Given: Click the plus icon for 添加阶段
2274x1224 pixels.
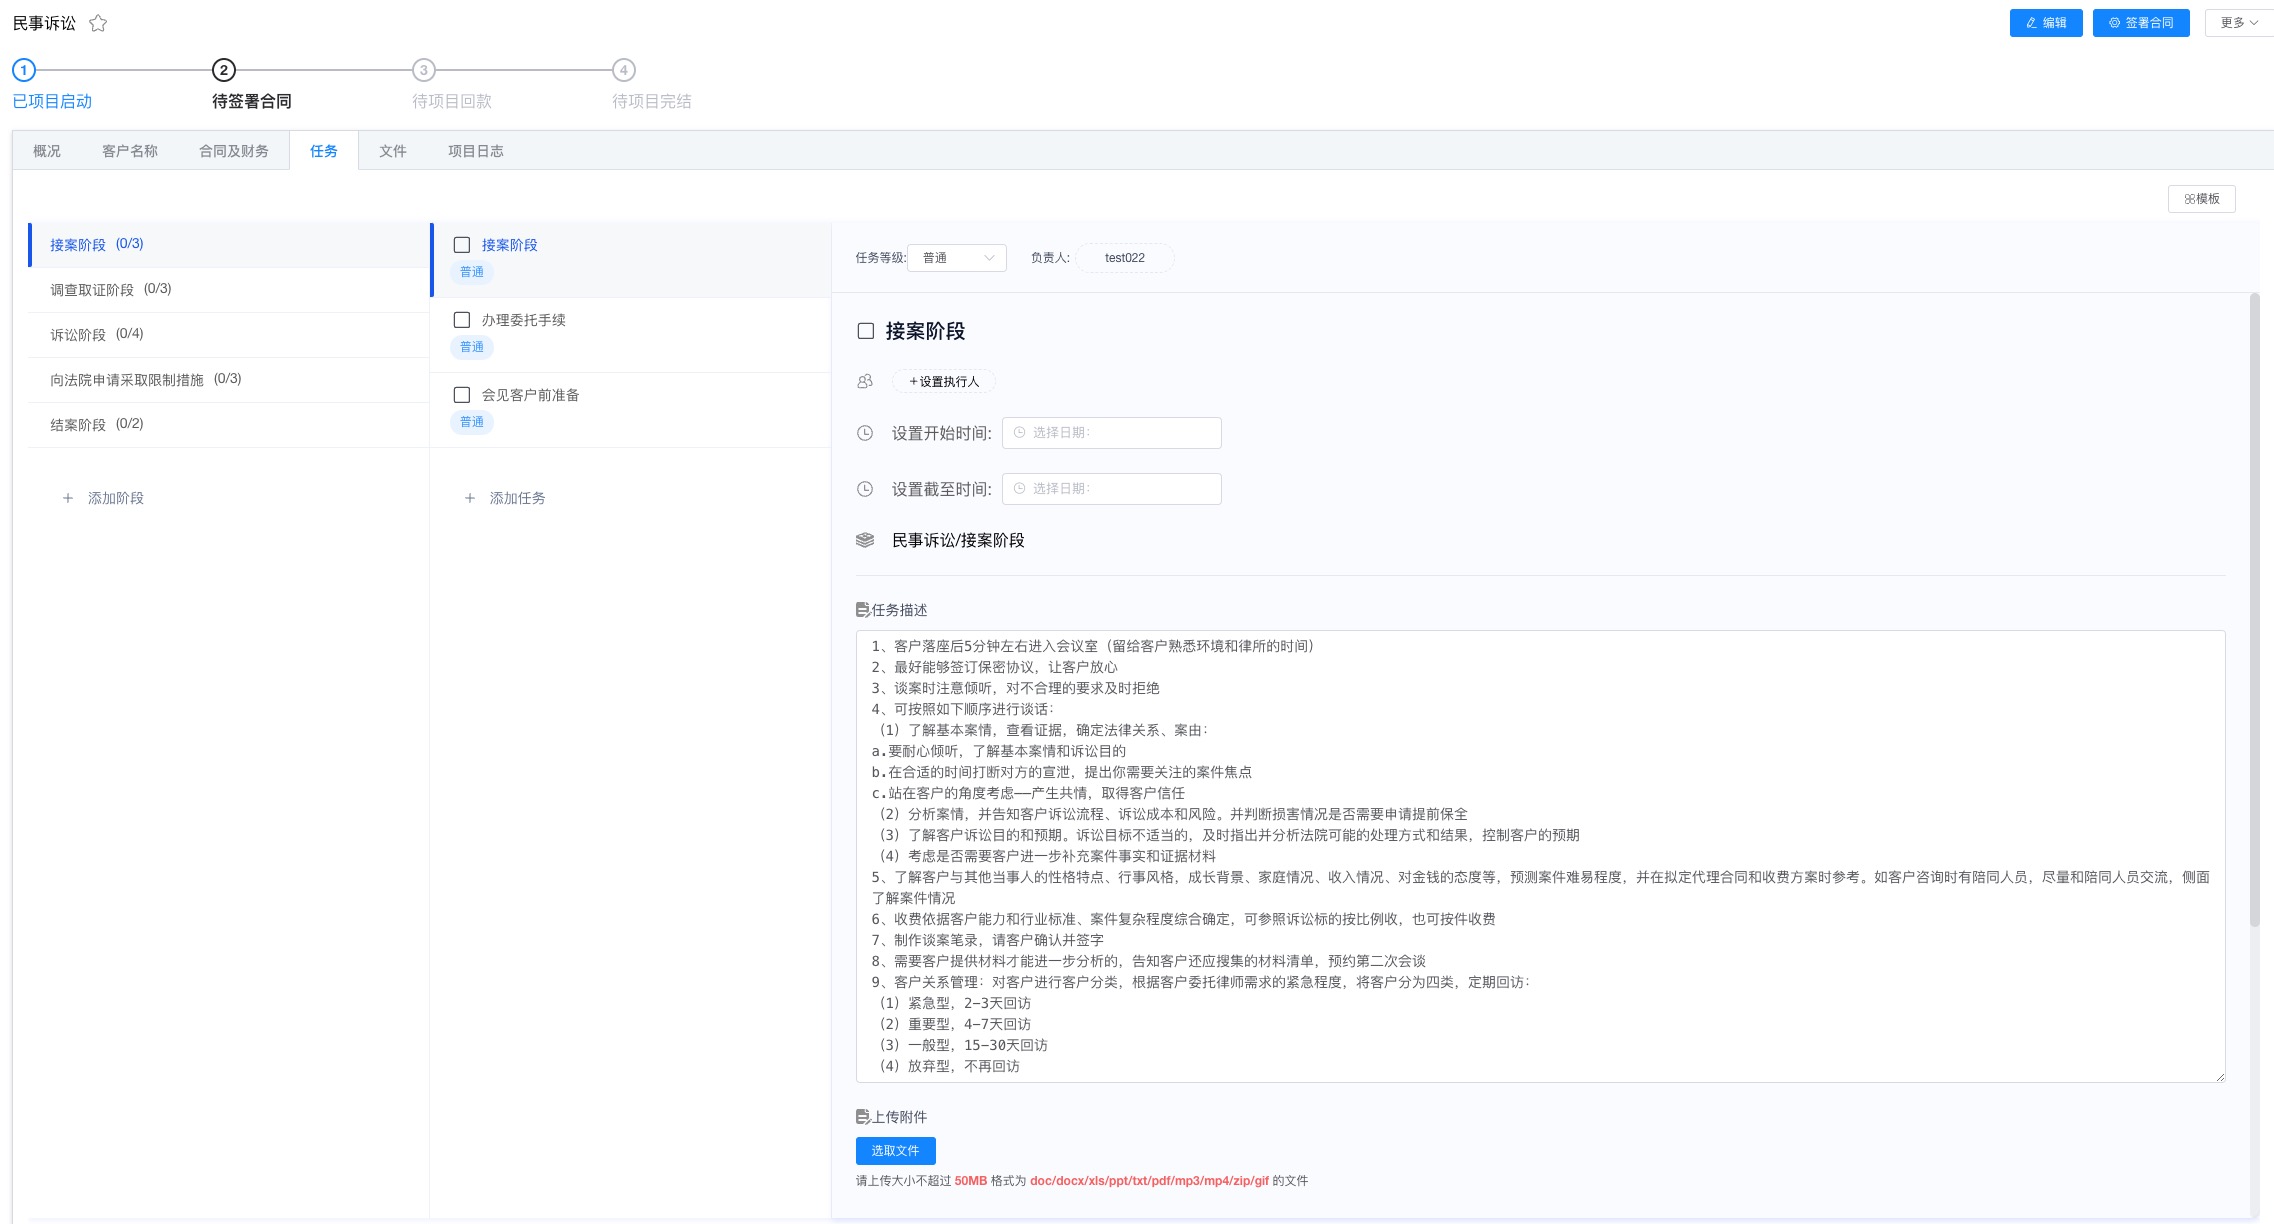Looking at the screenshot, I should (68, 498).
